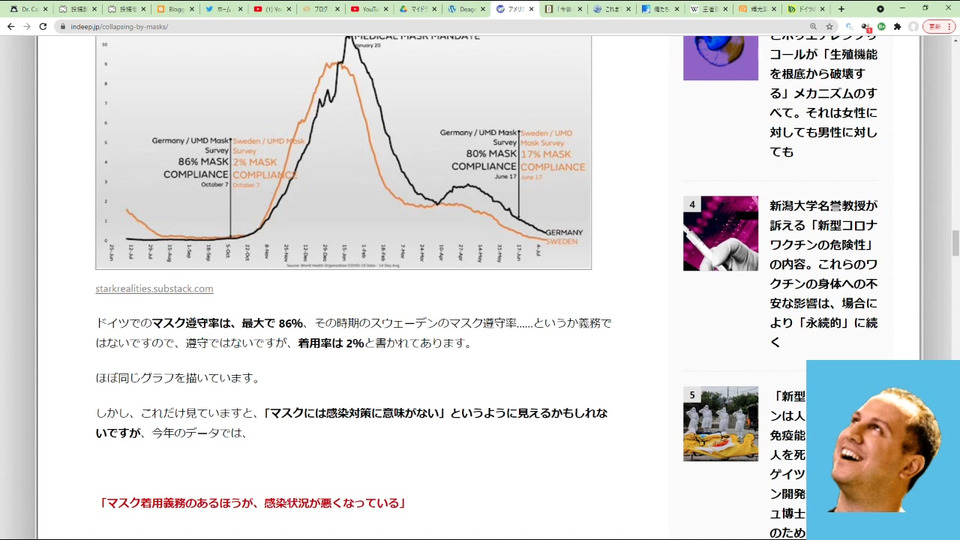Screen dimensions: 960x540
Task: Go forward to the next page
Action: (27, 27)
